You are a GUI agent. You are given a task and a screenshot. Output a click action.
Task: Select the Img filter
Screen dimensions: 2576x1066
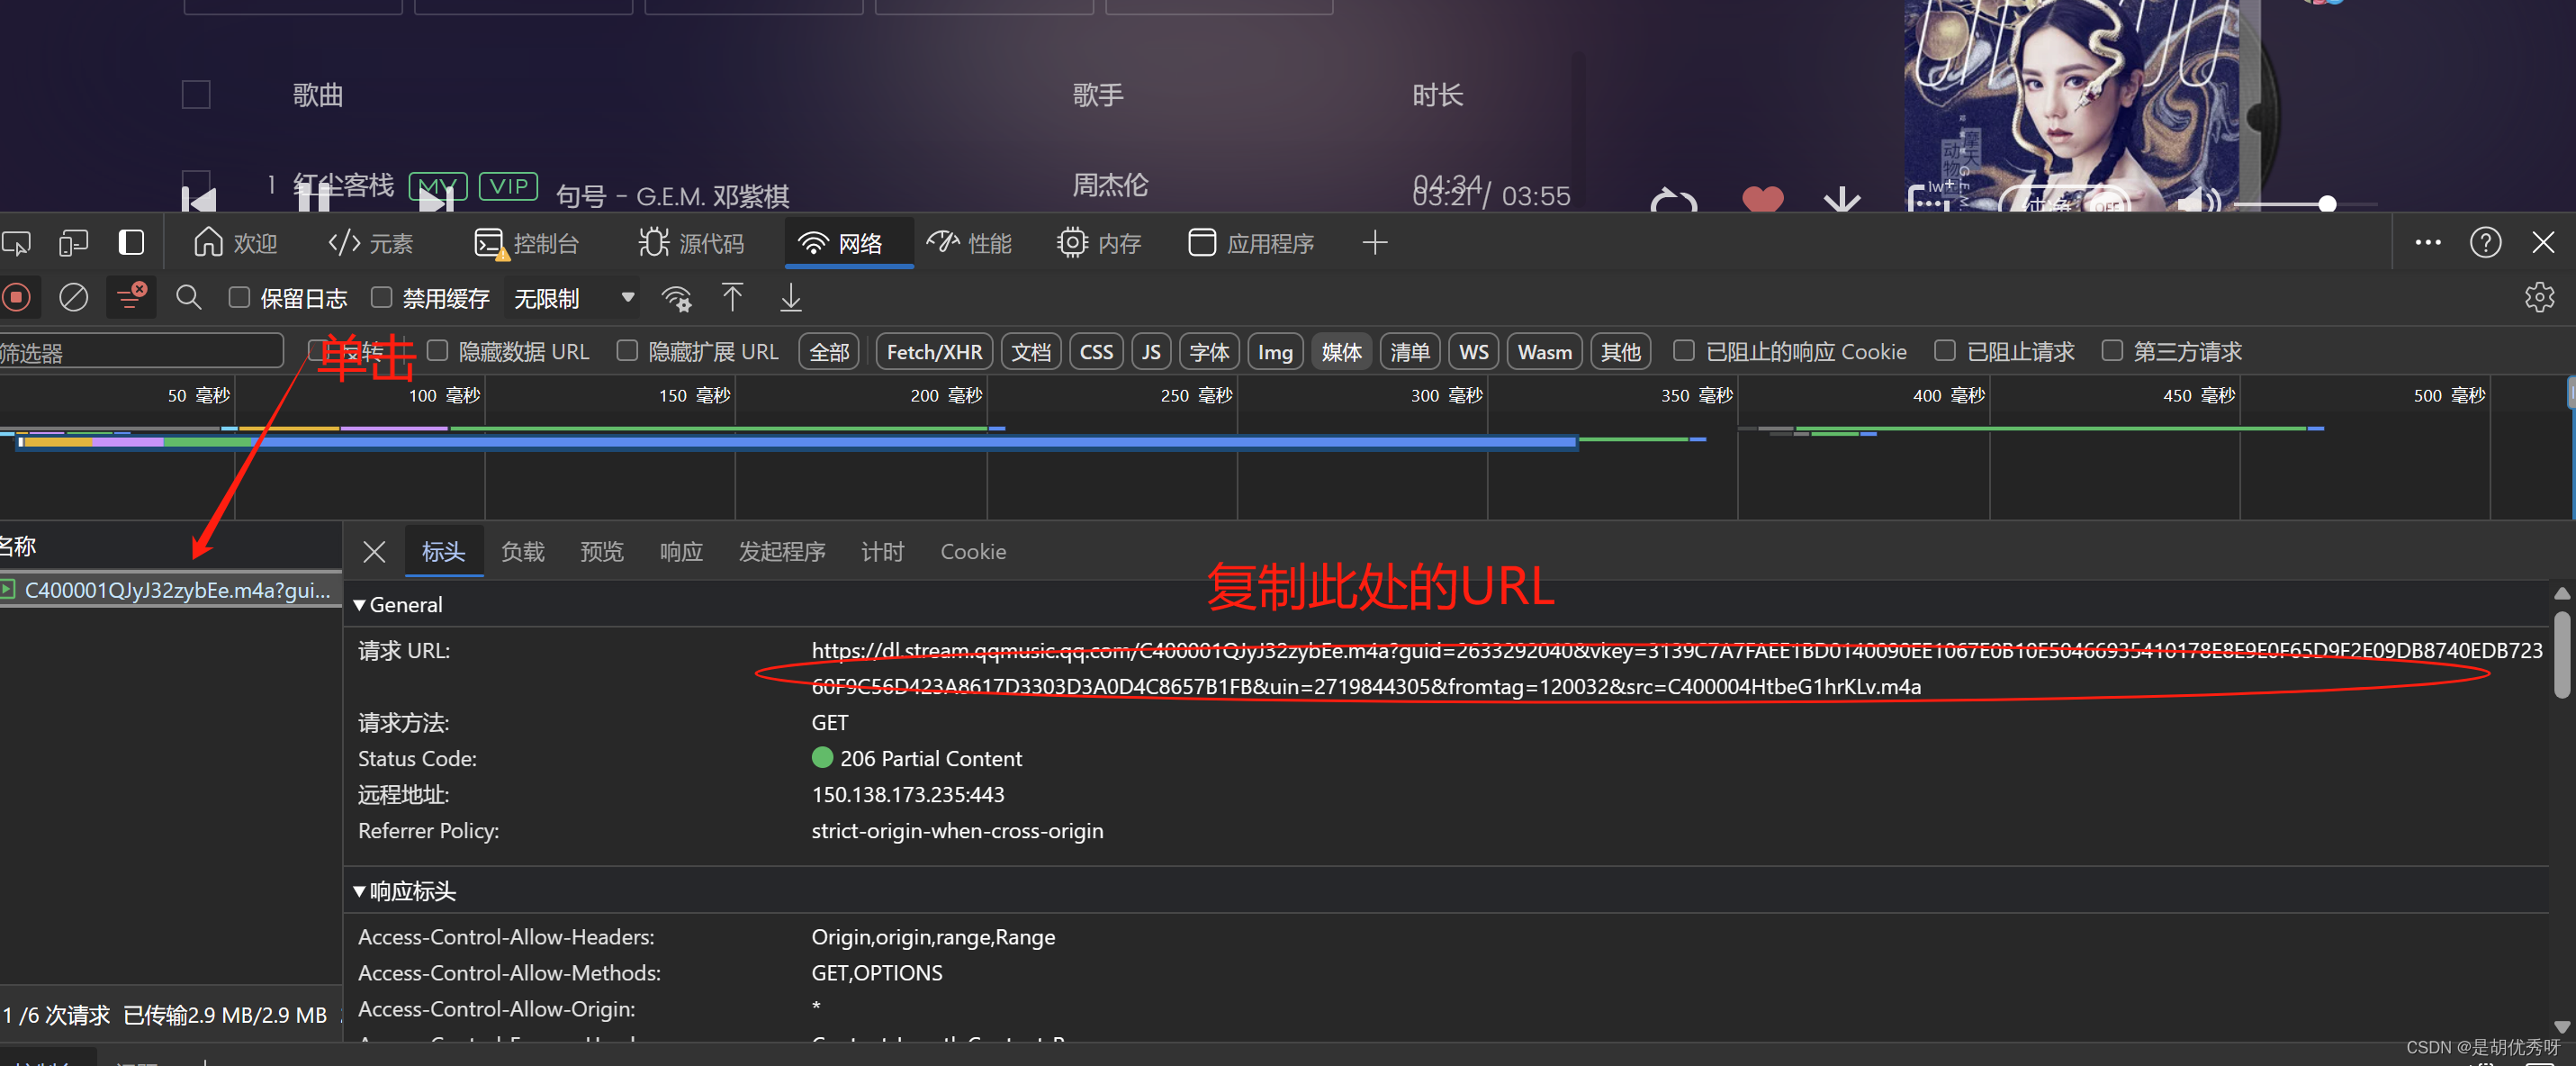click(1275, 352)
